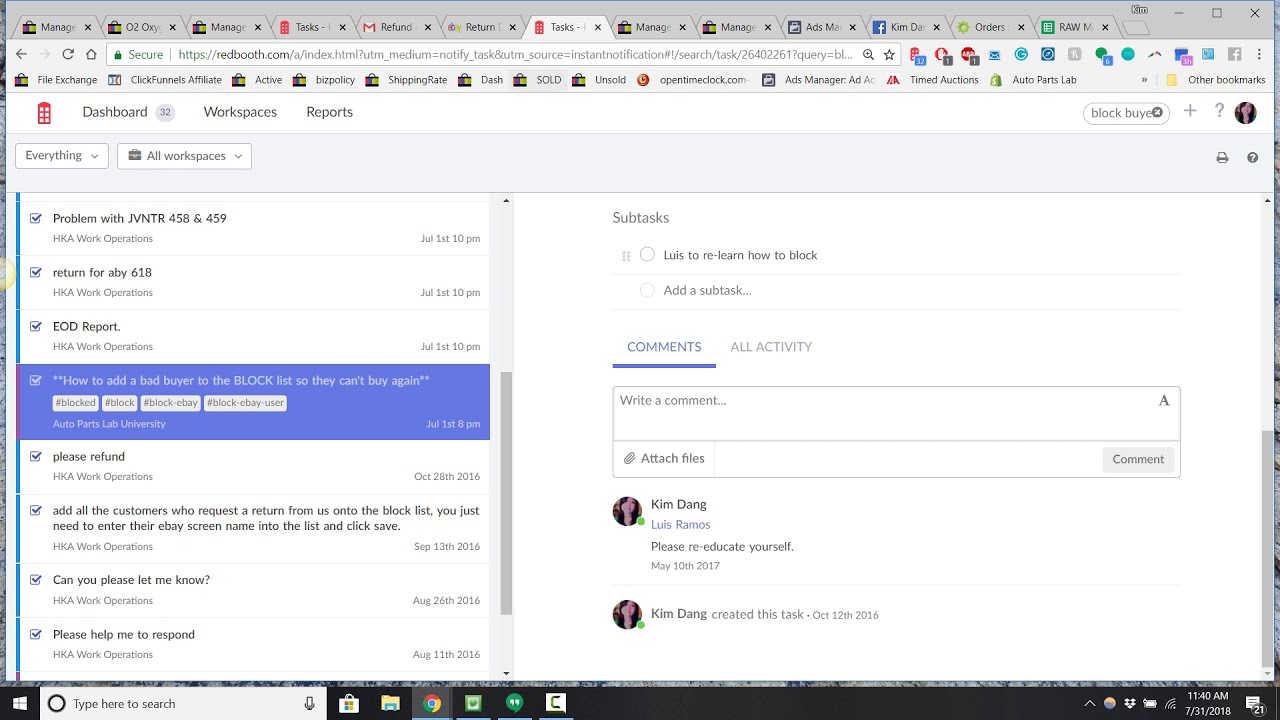
Task: Click the Comment button
Action: pyautogui.click(x=1138, y=459)
